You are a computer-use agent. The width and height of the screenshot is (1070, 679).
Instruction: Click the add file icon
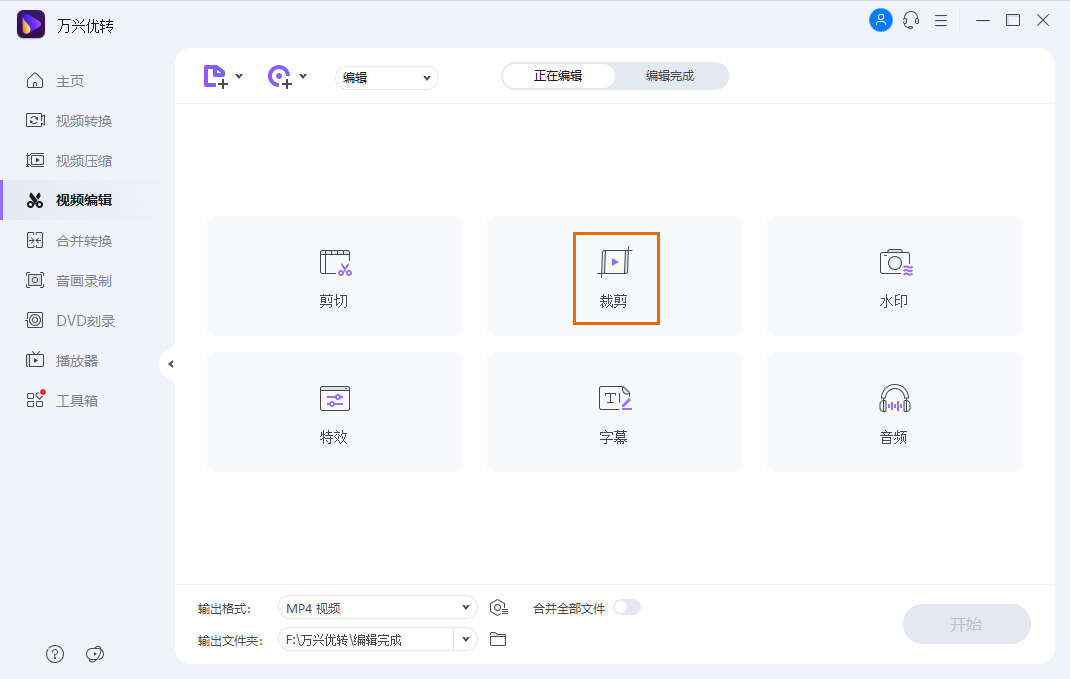point(216,76)
